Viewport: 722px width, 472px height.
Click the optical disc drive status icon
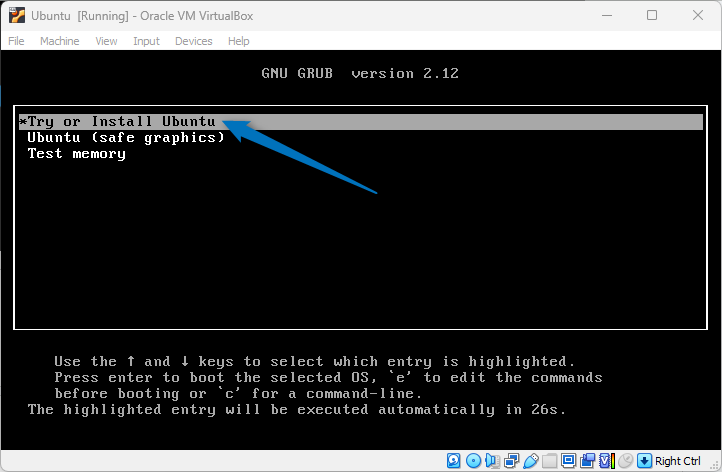tap(473, 460)
